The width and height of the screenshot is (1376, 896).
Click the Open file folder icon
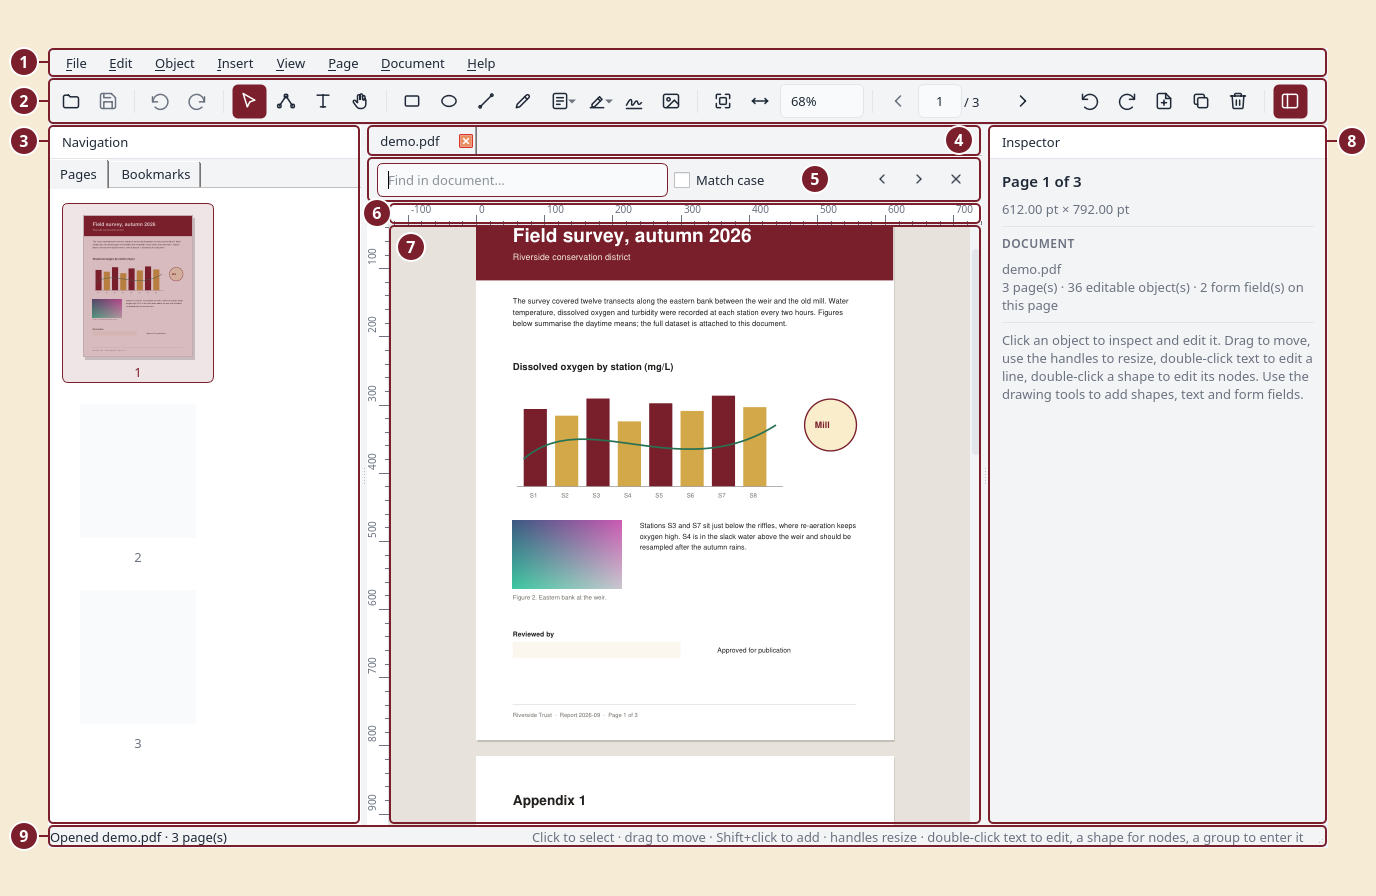point(71,101)
